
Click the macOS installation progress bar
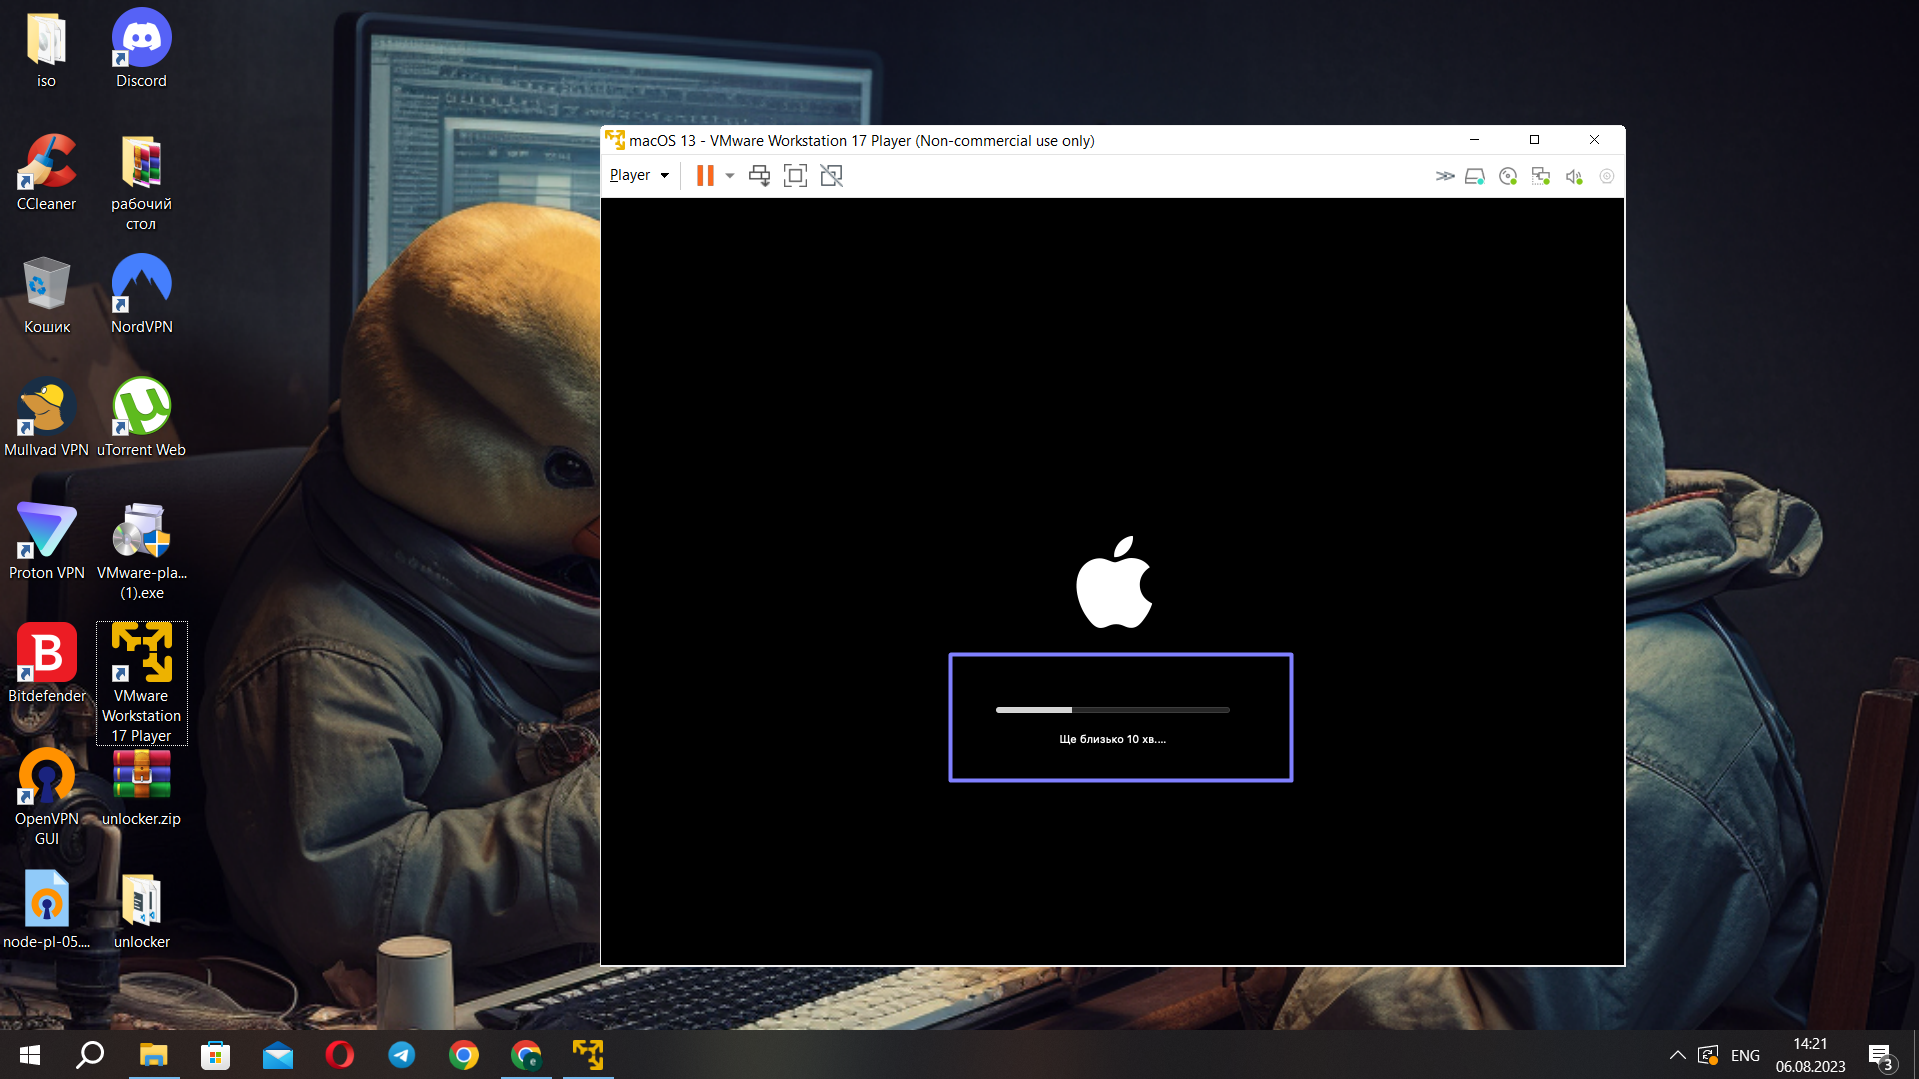(1113, 710)
